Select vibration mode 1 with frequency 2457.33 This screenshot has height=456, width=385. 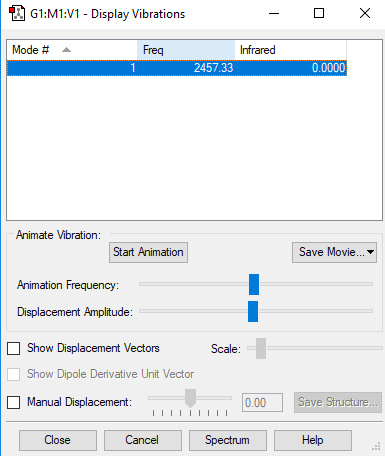(177, 68)
